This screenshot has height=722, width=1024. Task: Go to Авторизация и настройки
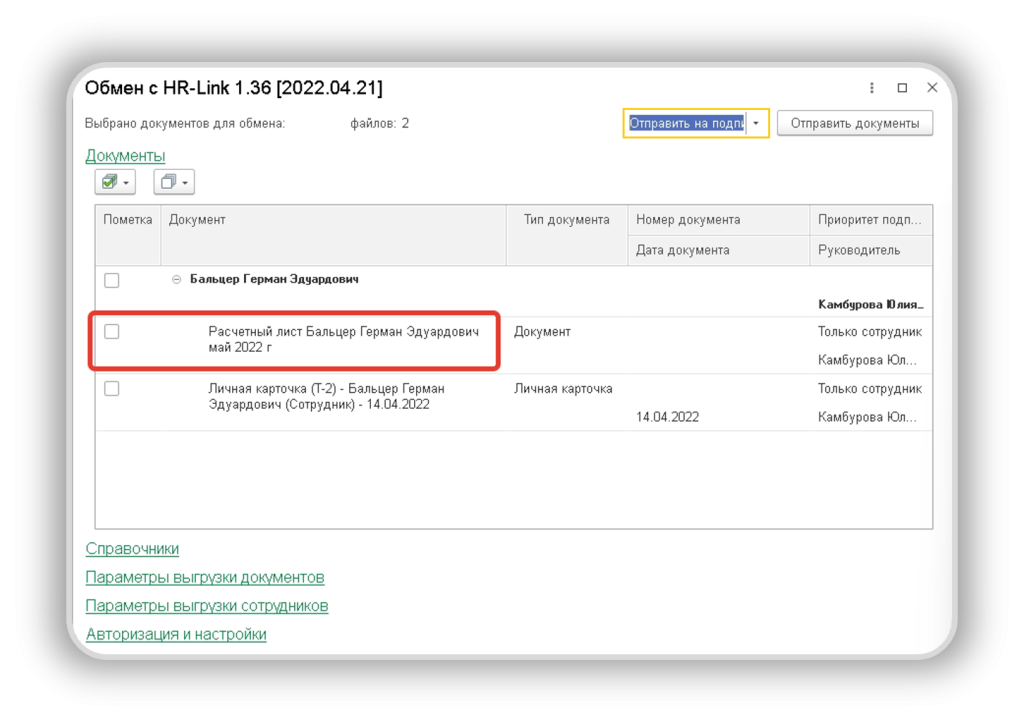click(176, 634)
